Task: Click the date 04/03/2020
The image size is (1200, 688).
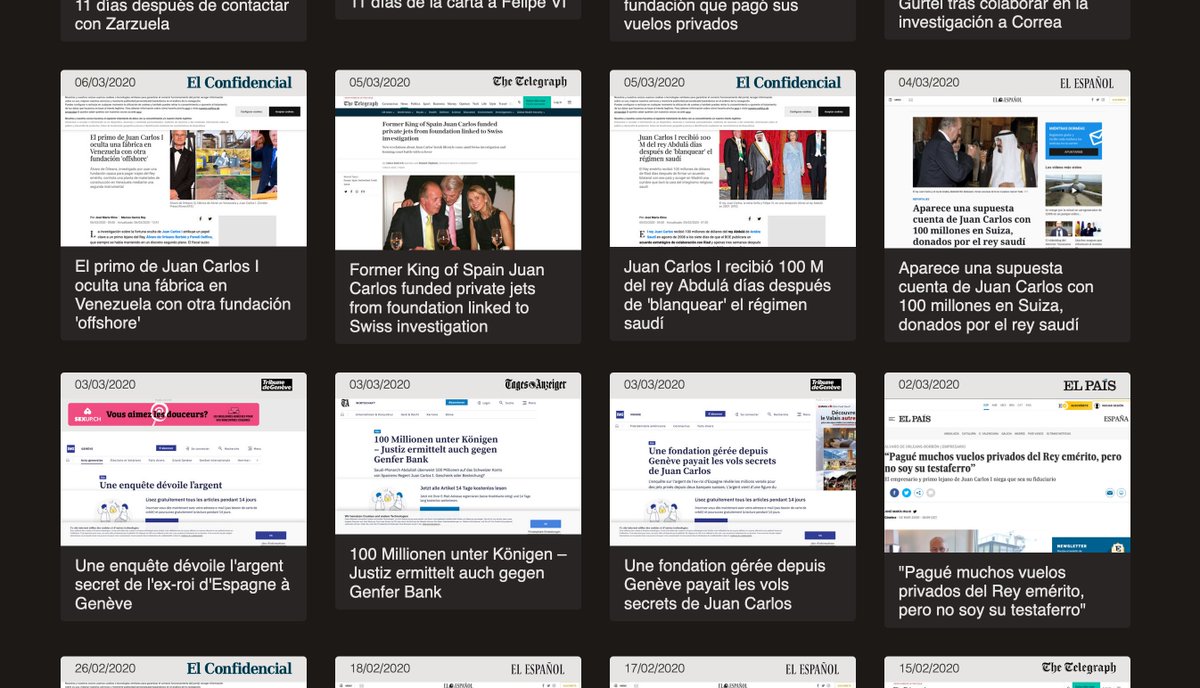Action: click(929, 82)
